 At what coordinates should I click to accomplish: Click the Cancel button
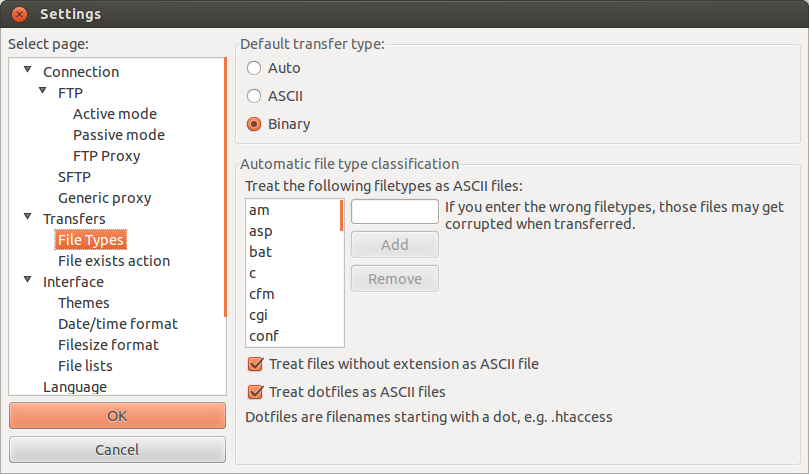tap(117, 450)
